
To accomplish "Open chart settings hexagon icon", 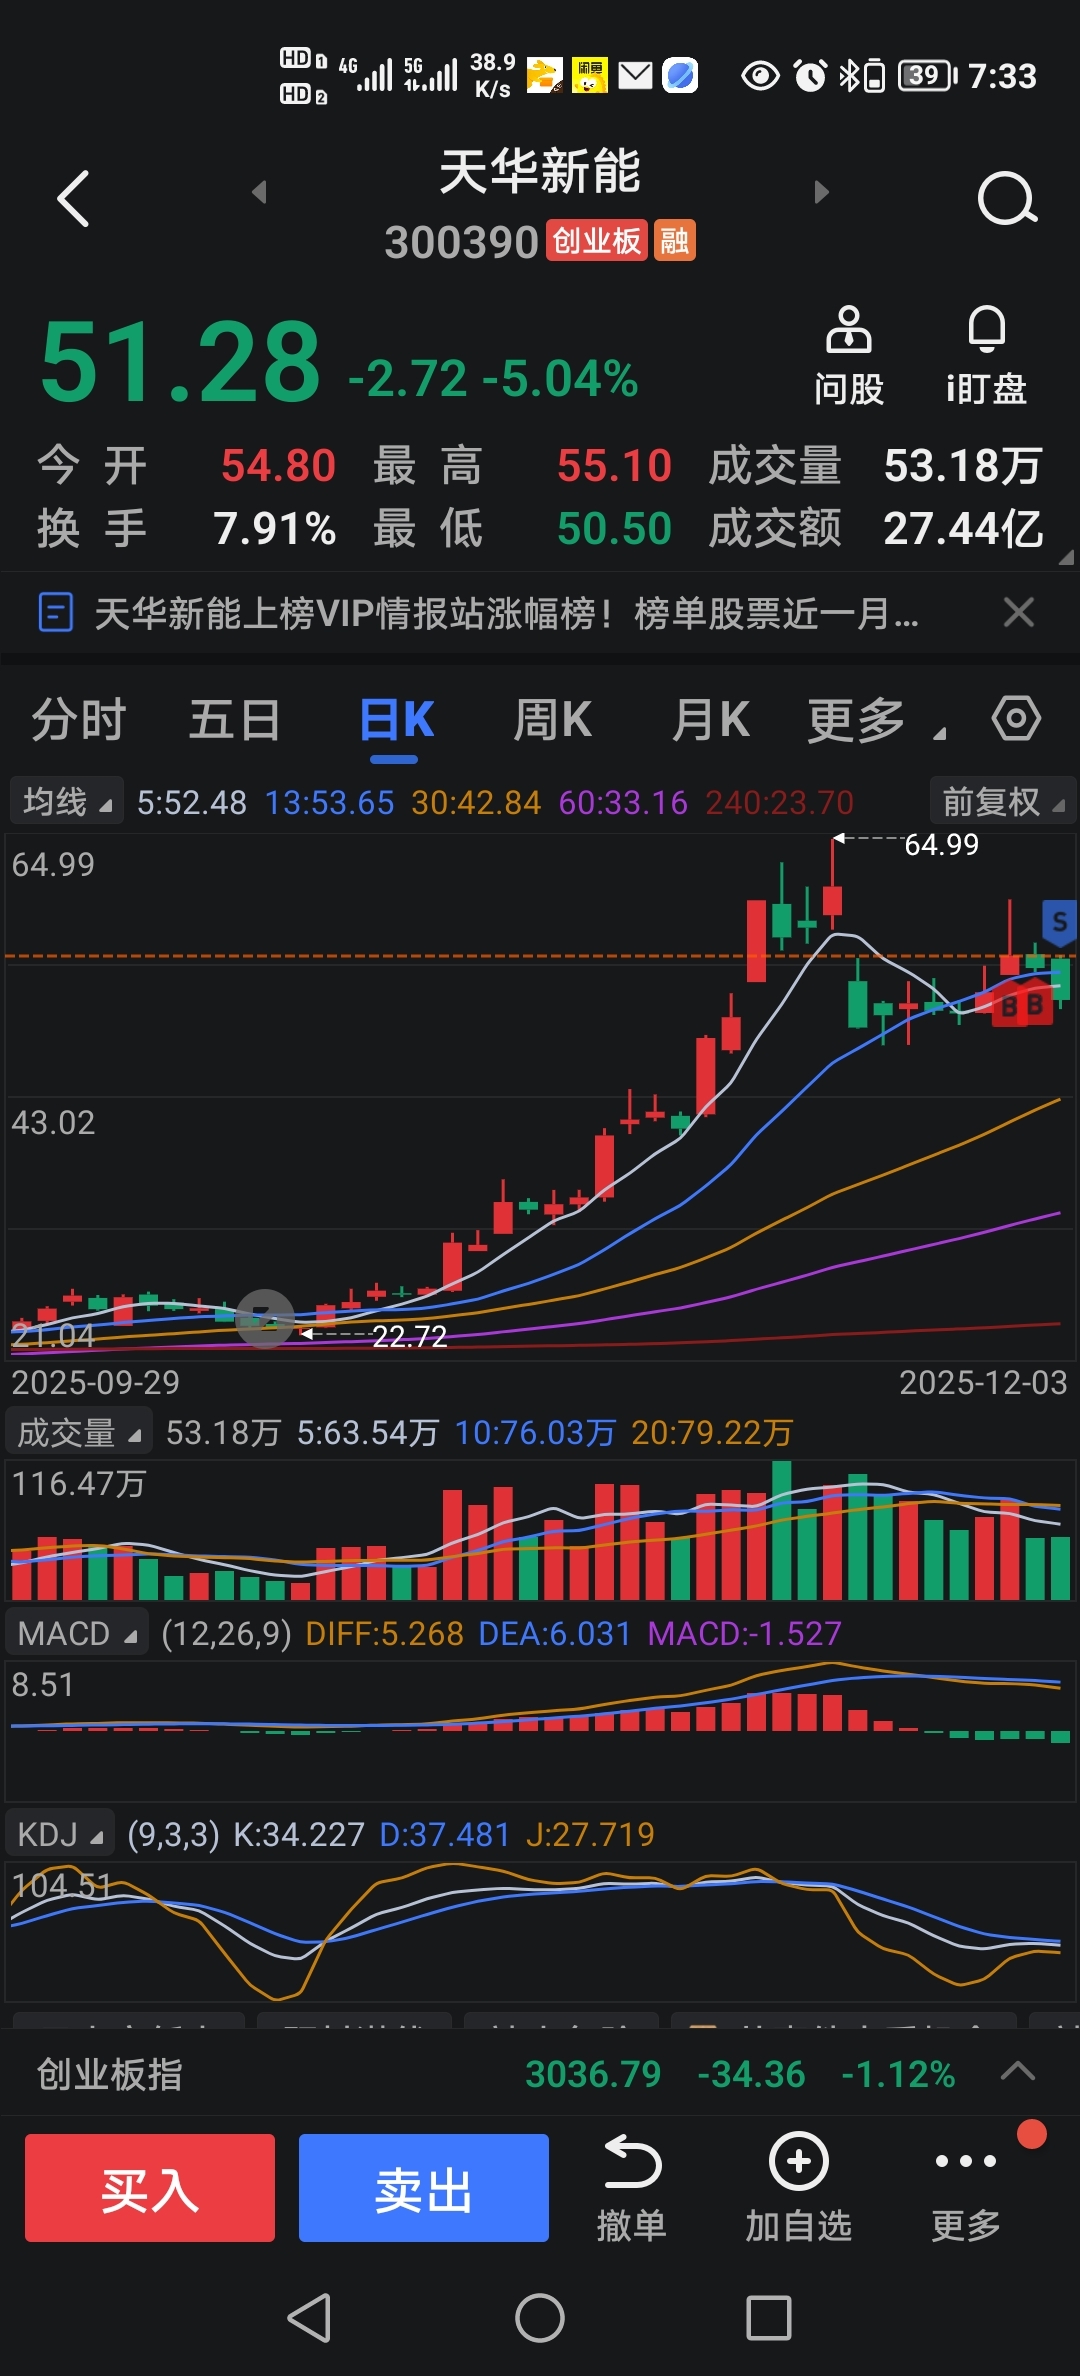I will click(1016, 719).
